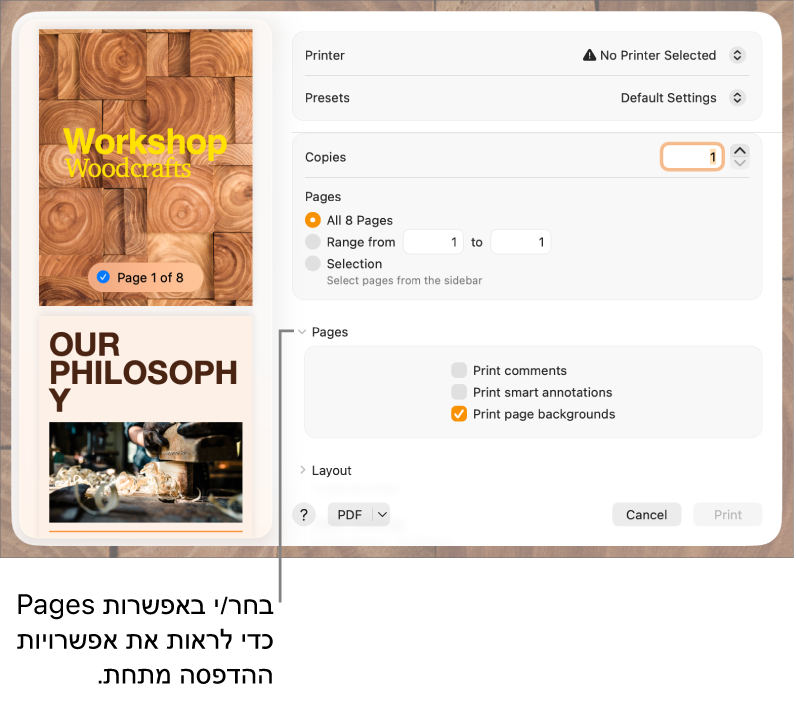Open the help question mark button
Viewport: 796px width, 702px height.
(x=304, y=515)
